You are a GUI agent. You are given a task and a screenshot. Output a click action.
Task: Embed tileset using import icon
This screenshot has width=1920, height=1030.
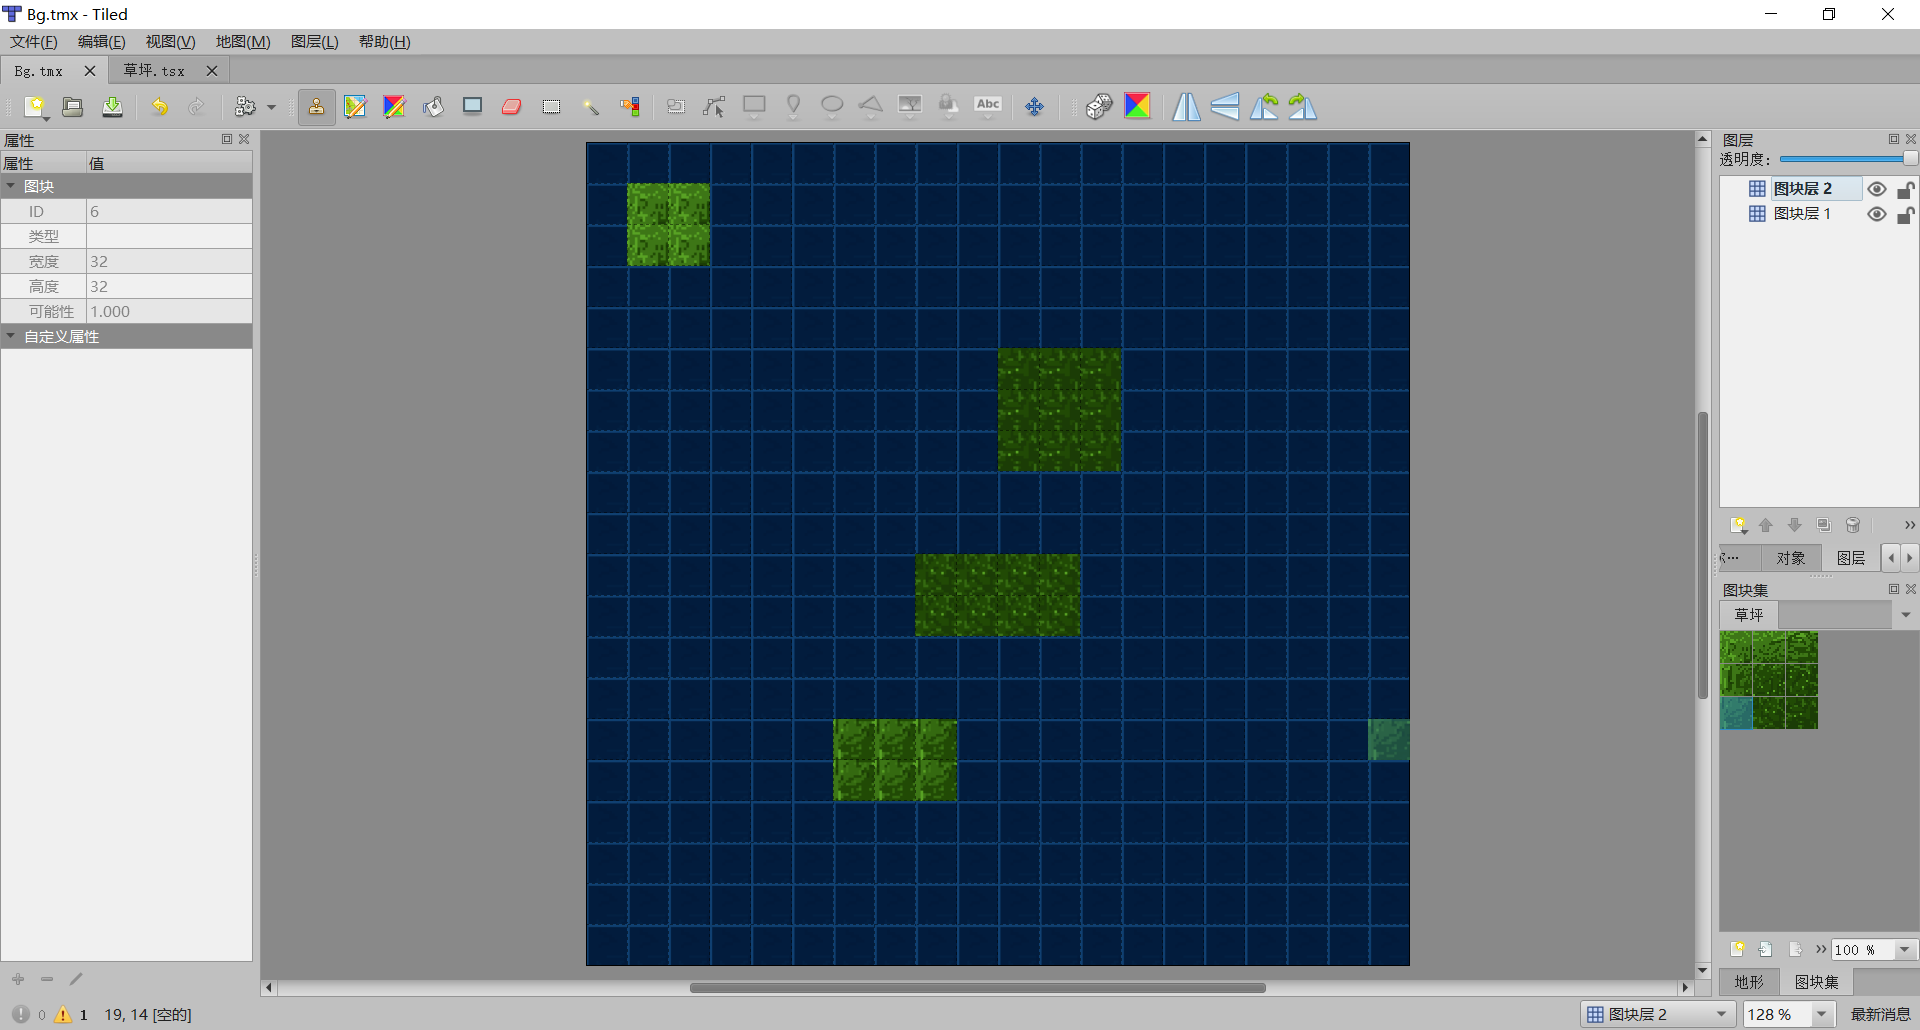coord(1766,949)
